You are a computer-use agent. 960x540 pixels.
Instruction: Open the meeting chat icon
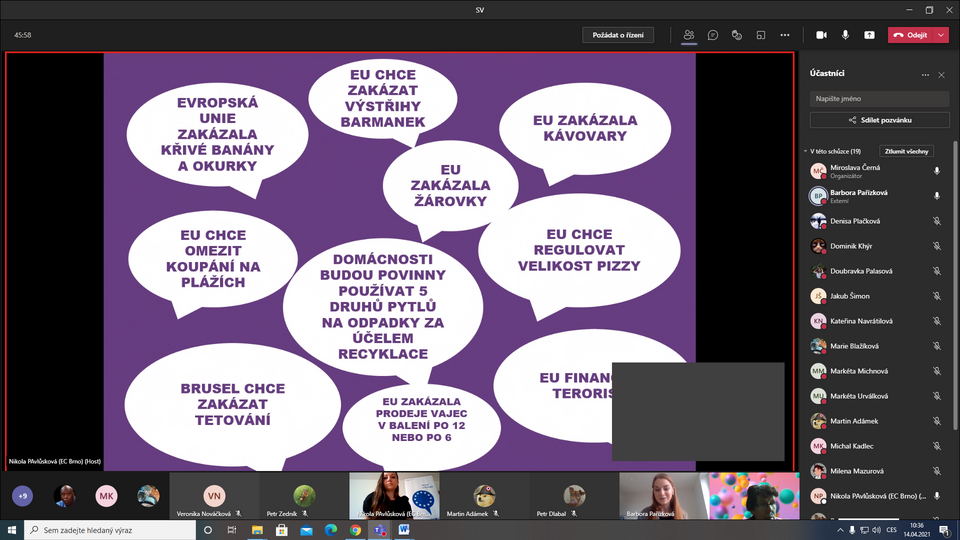713,35
